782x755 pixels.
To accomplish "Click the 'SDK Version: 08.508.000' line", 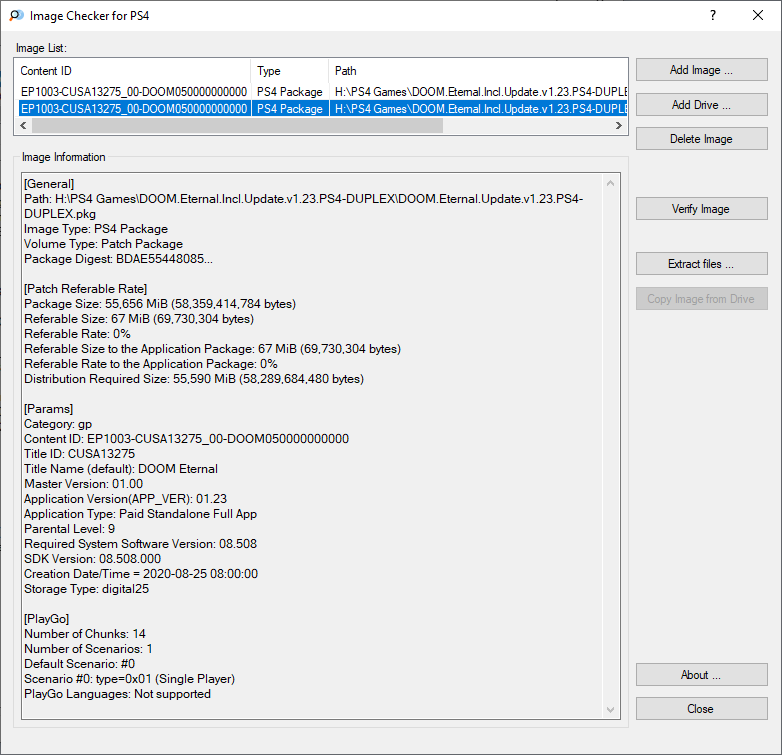I will click(x=92, y=559).
